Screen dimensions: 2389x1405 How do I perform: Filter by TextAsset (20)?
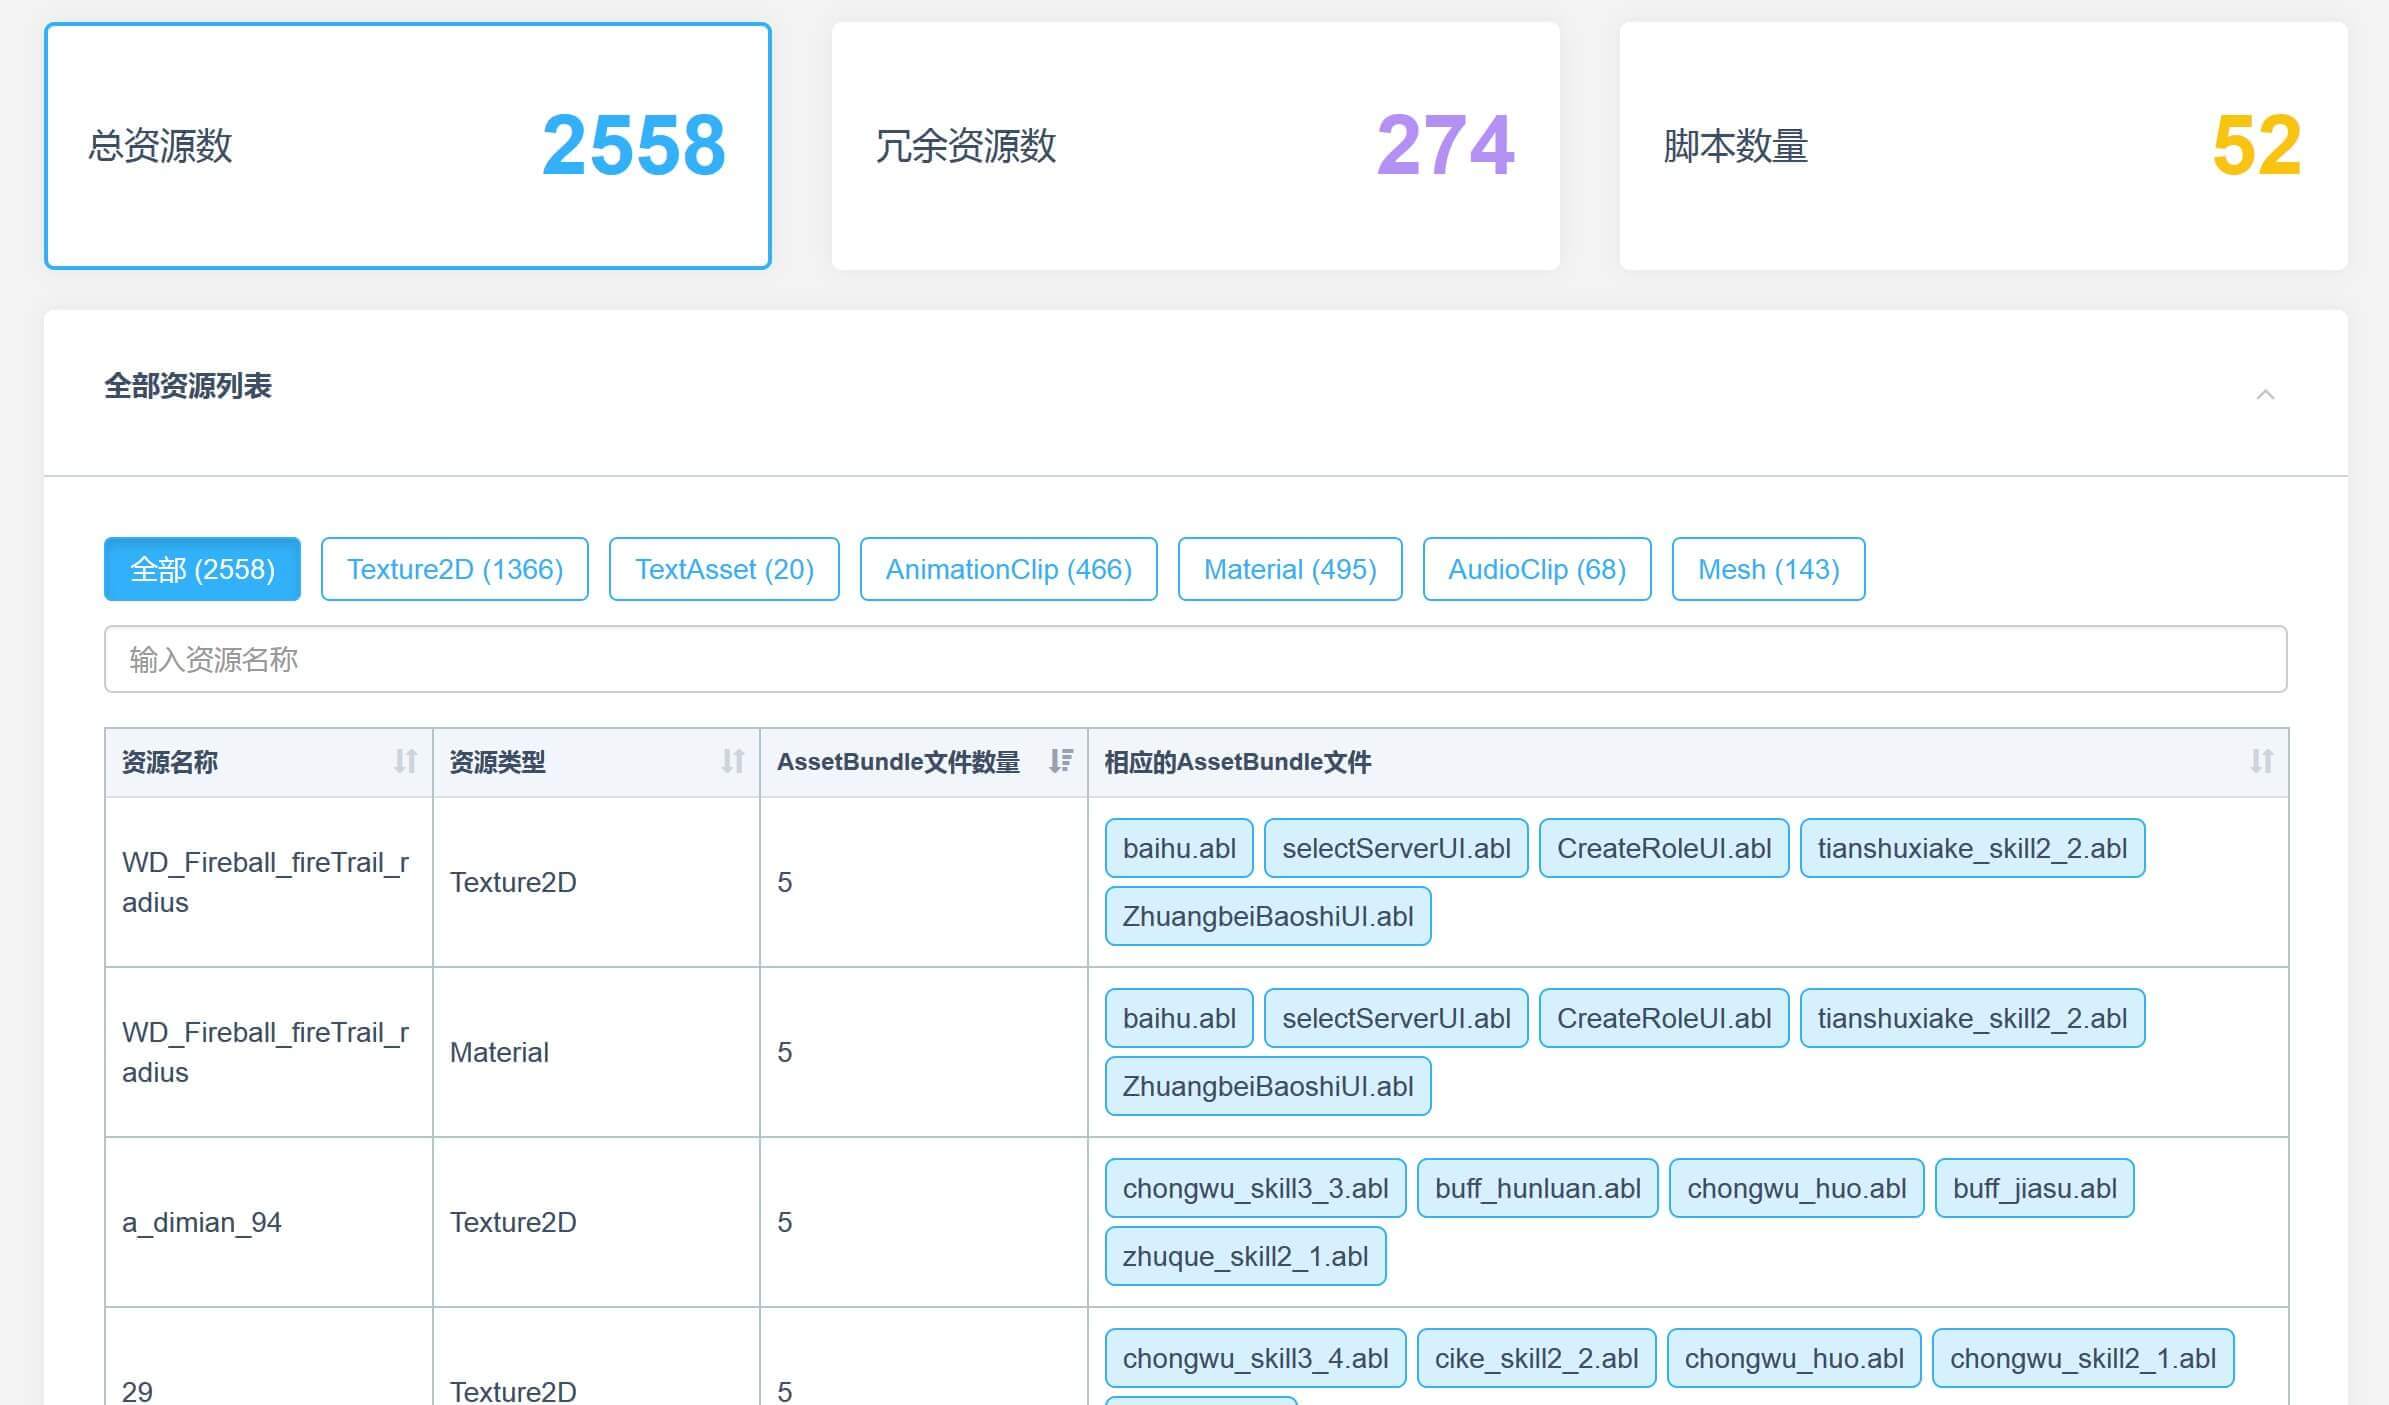point(724,569)
